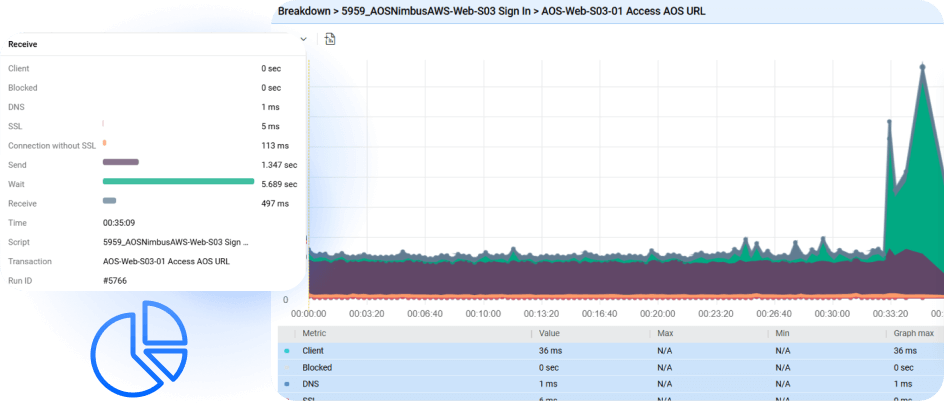
Task: Click the 00:35:09 Time value
Action: (x=119, y=223)
